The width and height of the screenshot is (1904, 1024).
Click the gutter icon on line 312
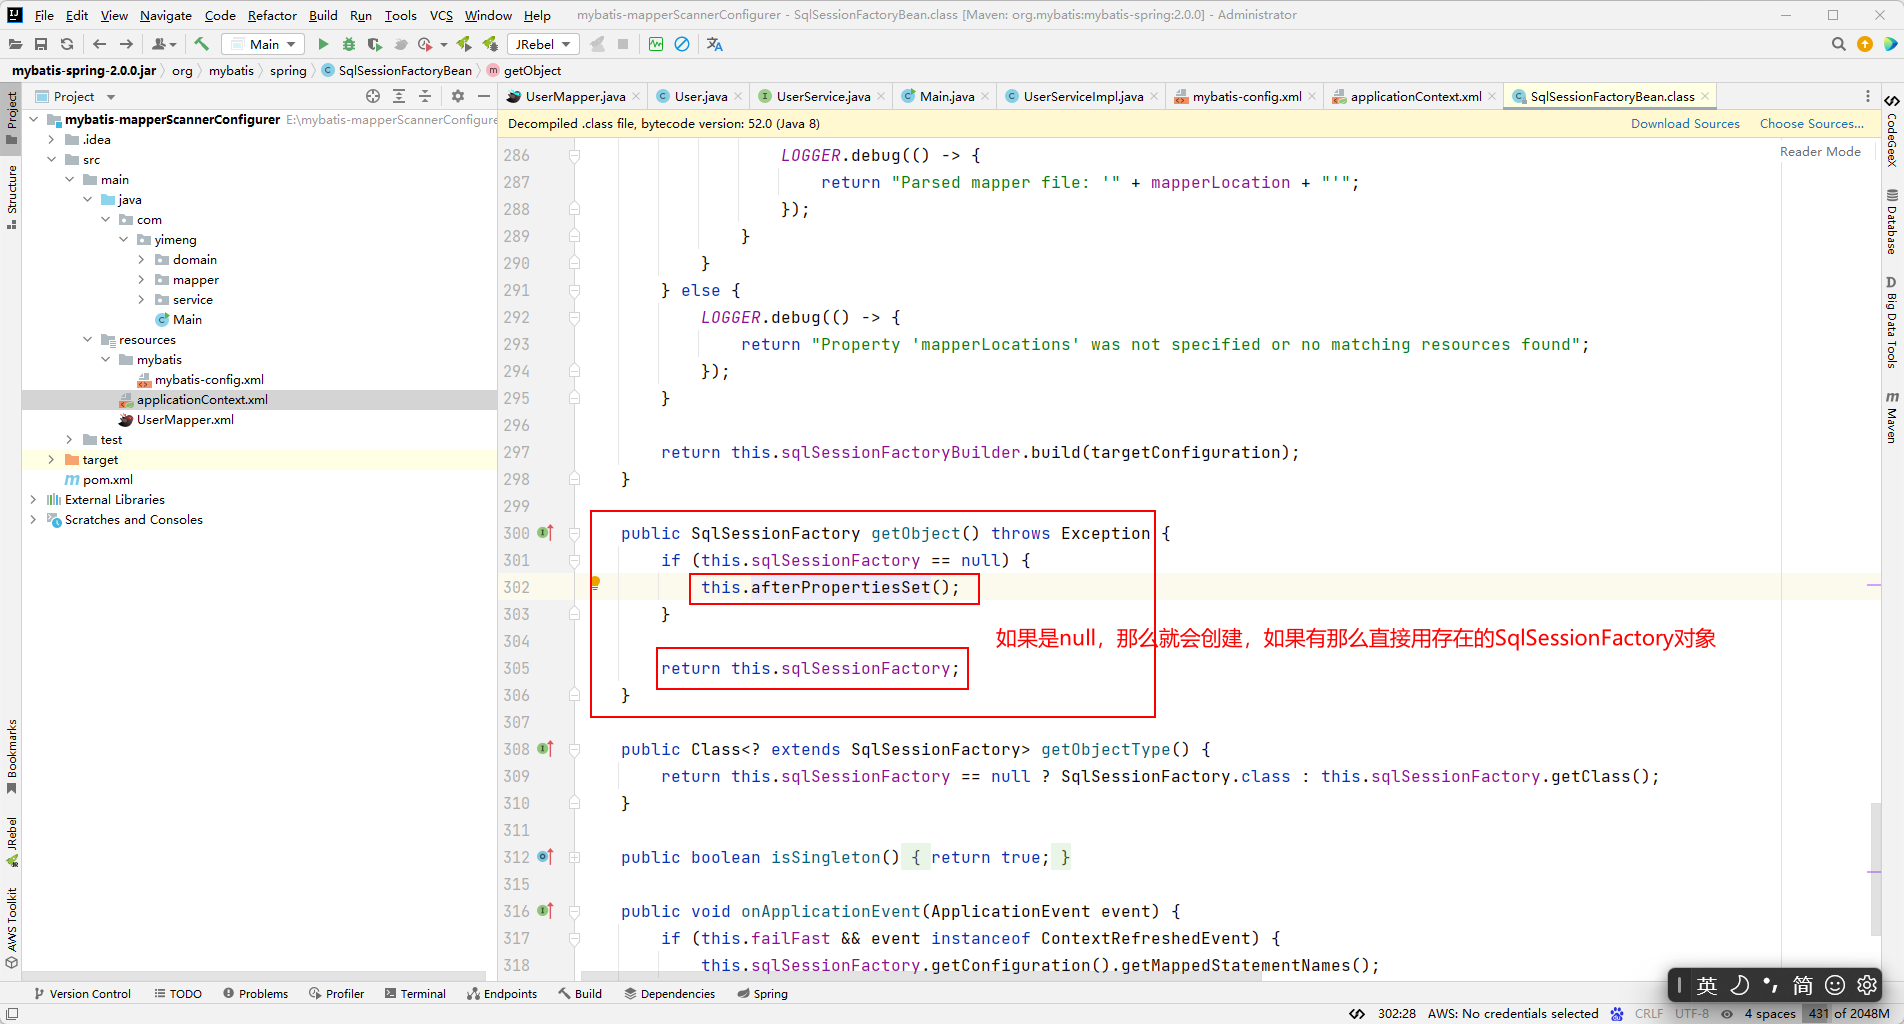(545, 857)
